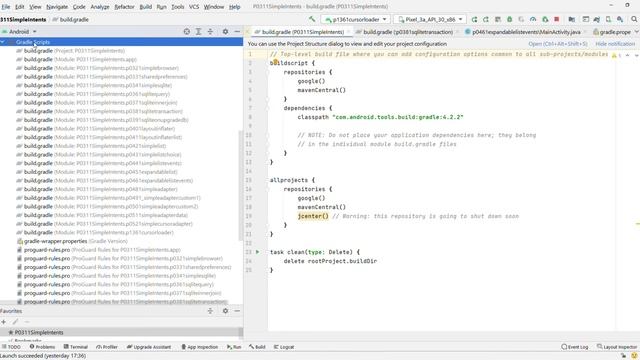This screenshot has height=360, width=640.
Task: Show hidden editor tabs dropdown arrow
Action: pos(636,32)
